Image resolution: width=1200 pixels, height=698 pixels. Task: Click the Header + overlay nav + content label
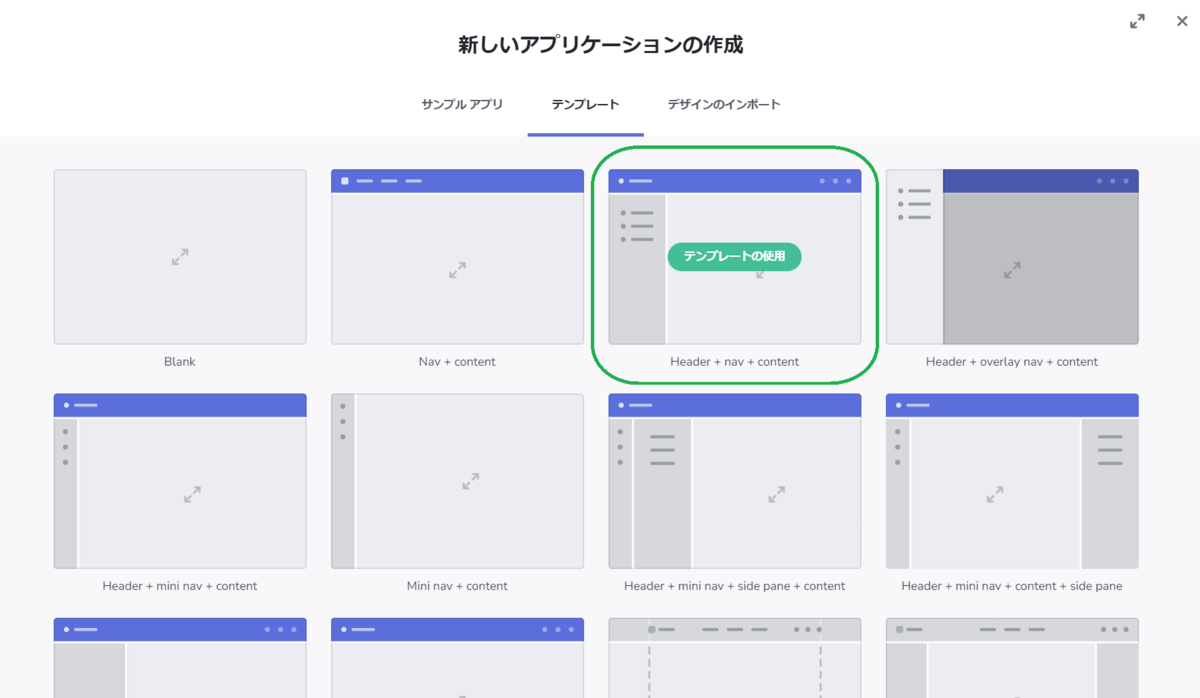(x=1012, y=362)
